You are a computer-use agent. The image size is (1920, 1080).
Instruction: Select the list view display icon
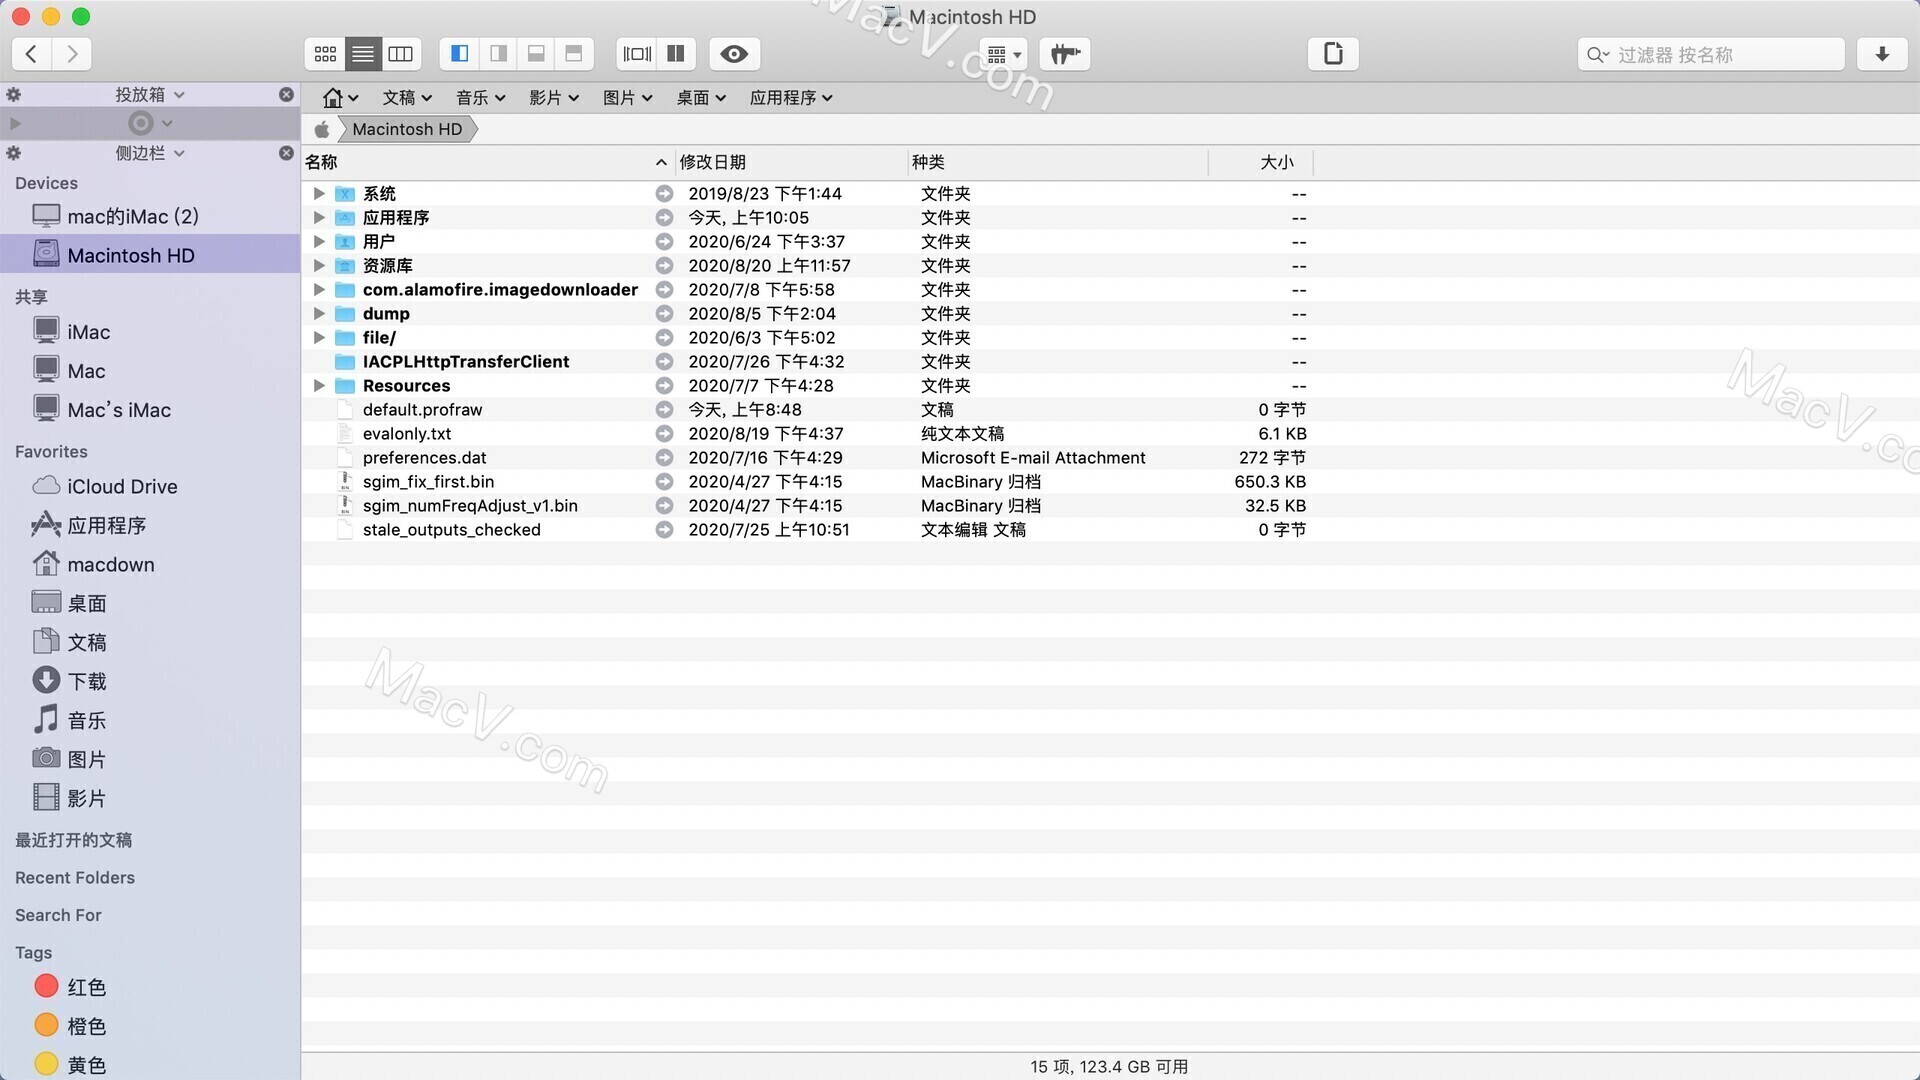click(363, 53)
